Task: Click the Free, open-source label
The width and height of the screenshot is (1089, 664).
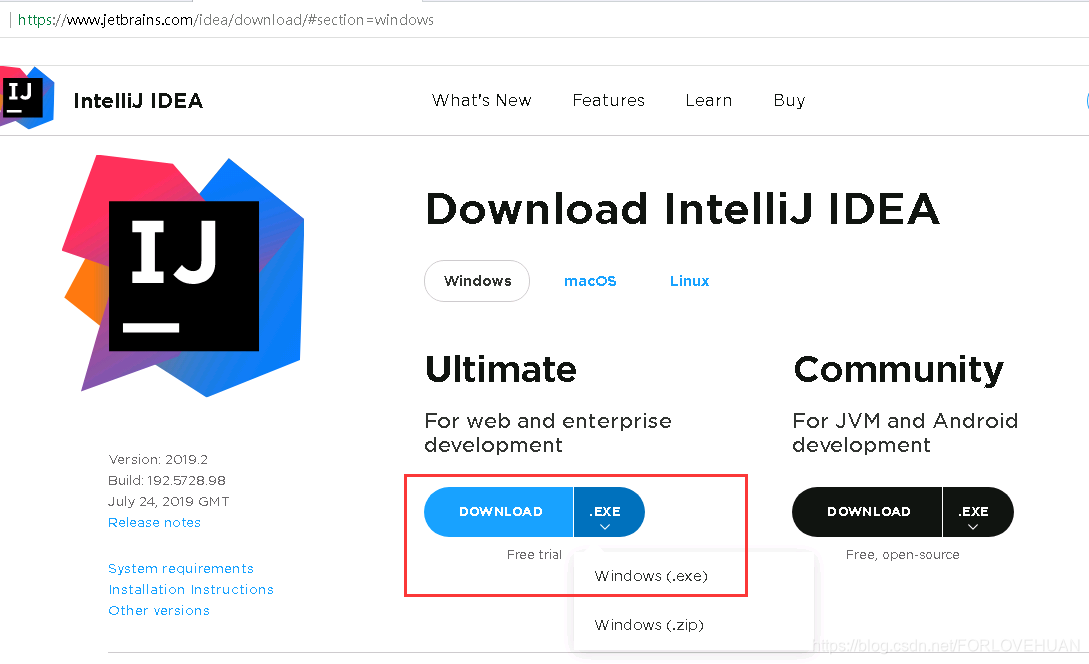Action: [x=902, y=554]
